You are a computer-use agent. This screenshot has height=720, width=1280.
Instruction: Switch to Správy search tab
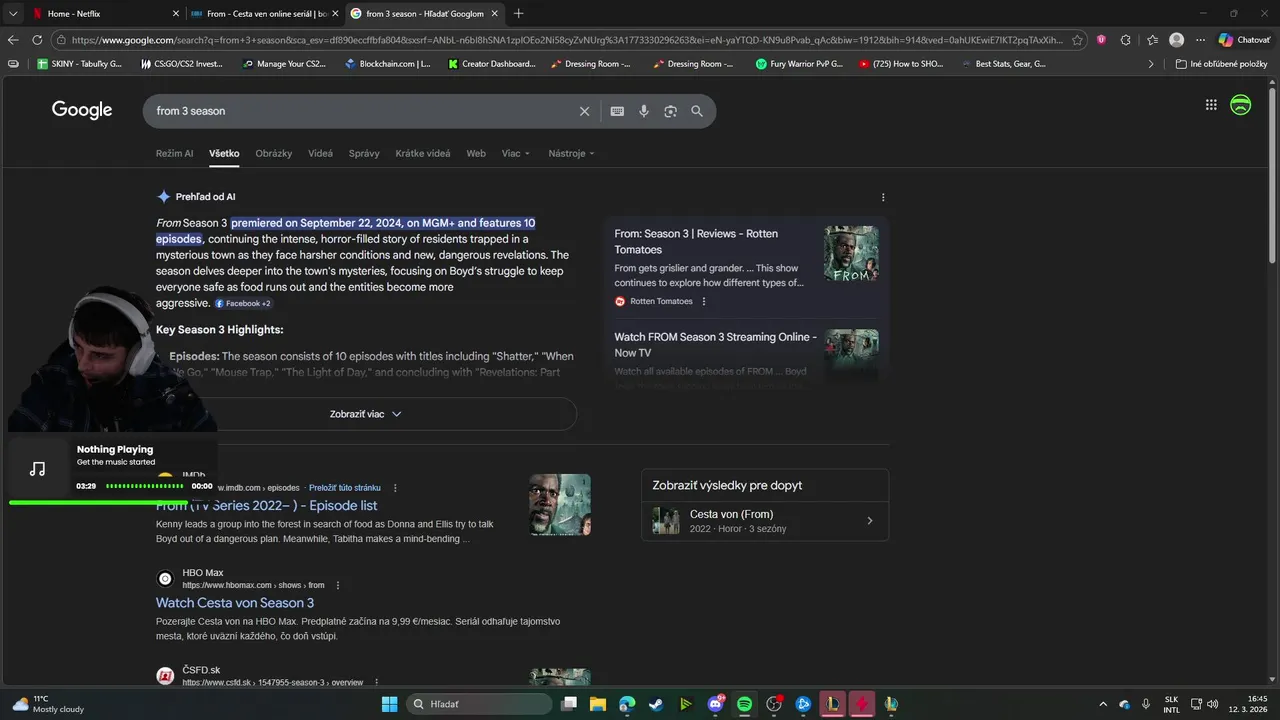(x=364, y=153)
